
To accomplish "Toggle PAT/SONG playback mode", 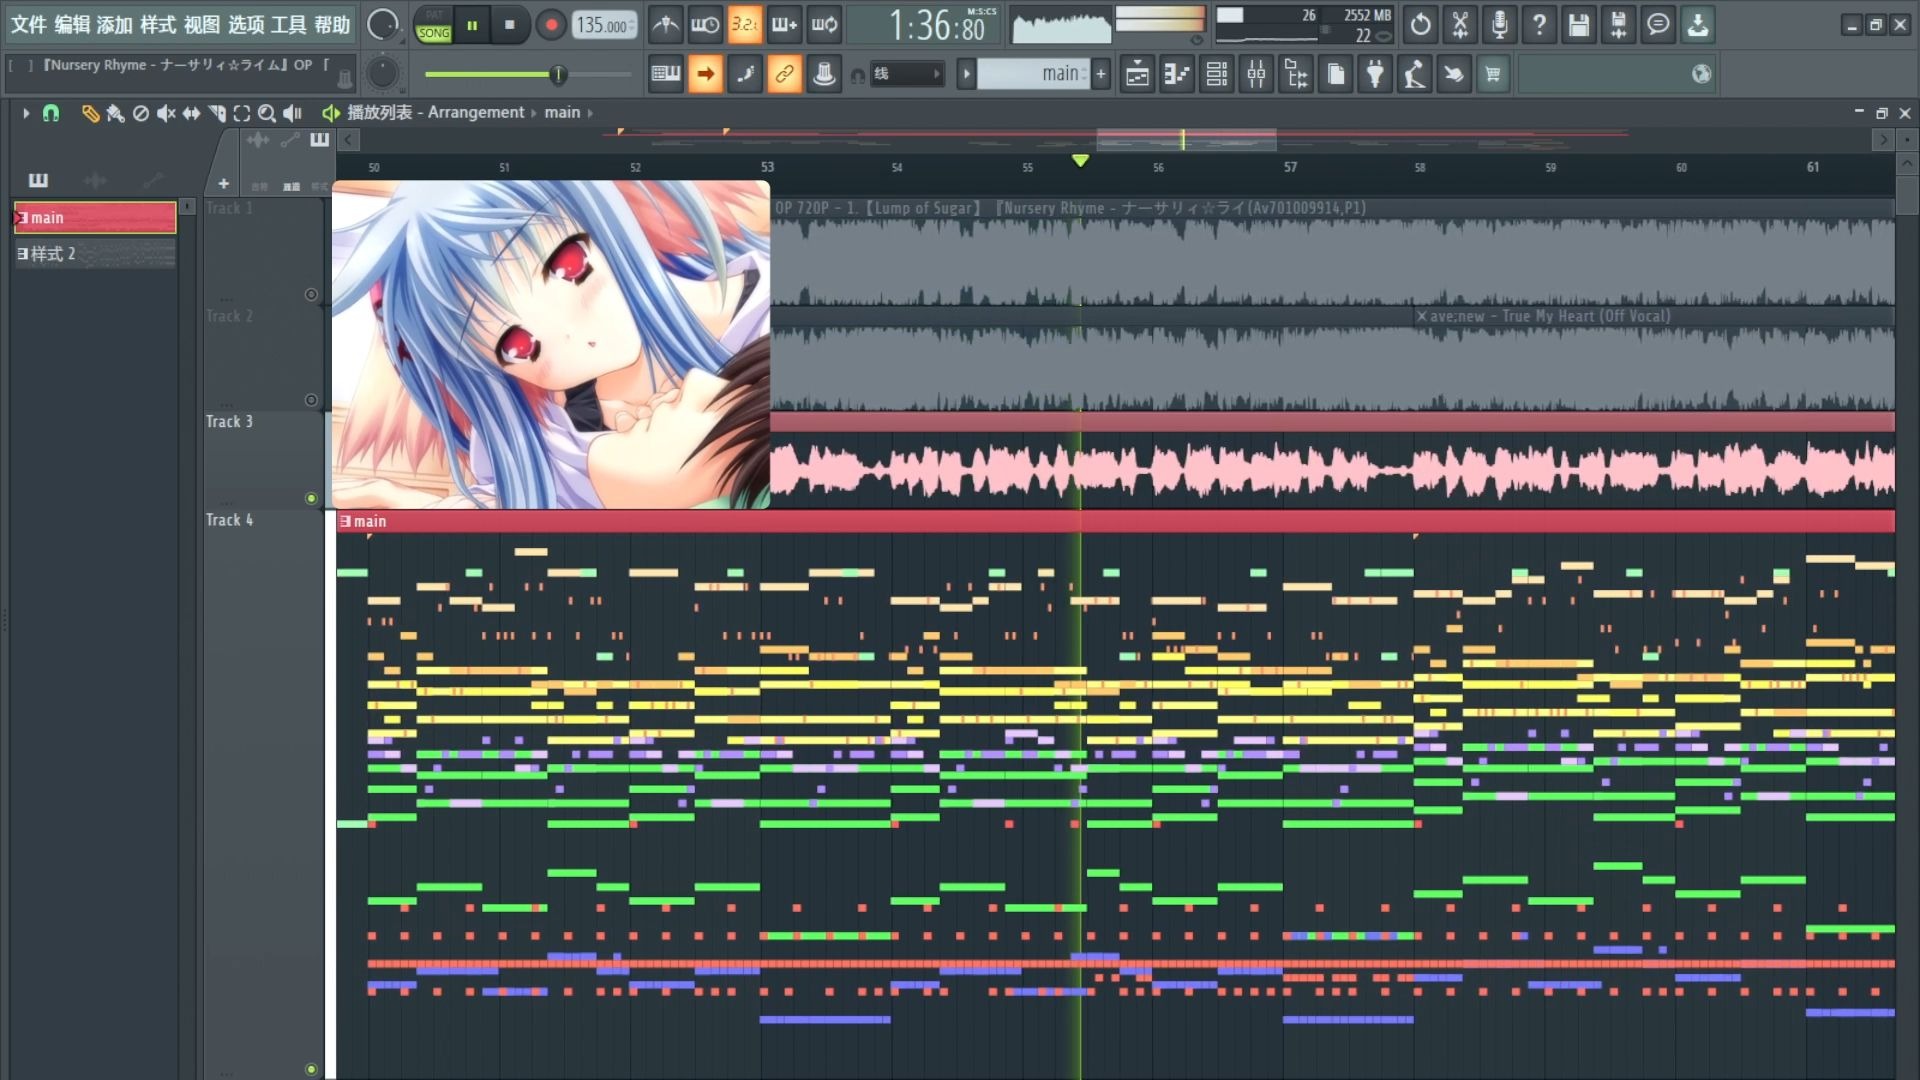I will click(x=434, y=25).
